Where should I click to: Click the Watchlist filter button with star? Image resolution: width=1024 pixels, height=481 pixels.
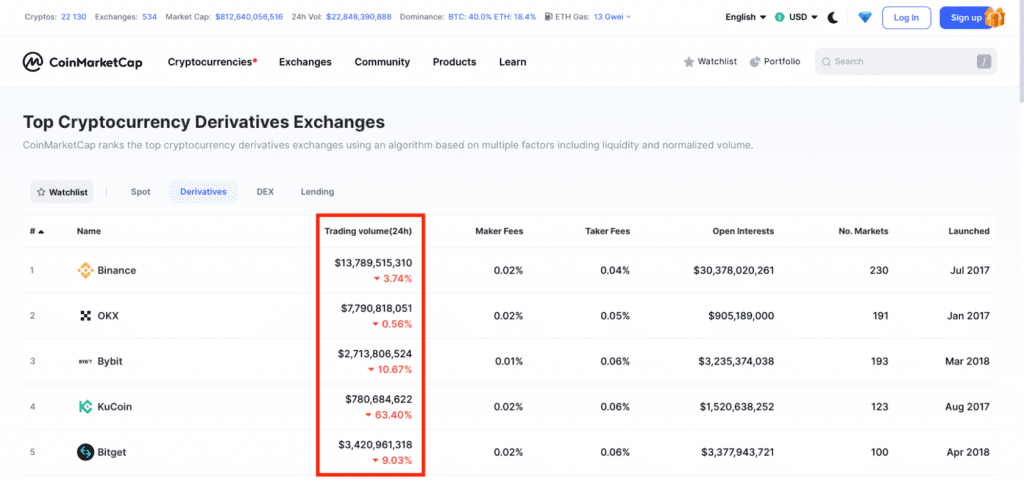click(62, 193)
